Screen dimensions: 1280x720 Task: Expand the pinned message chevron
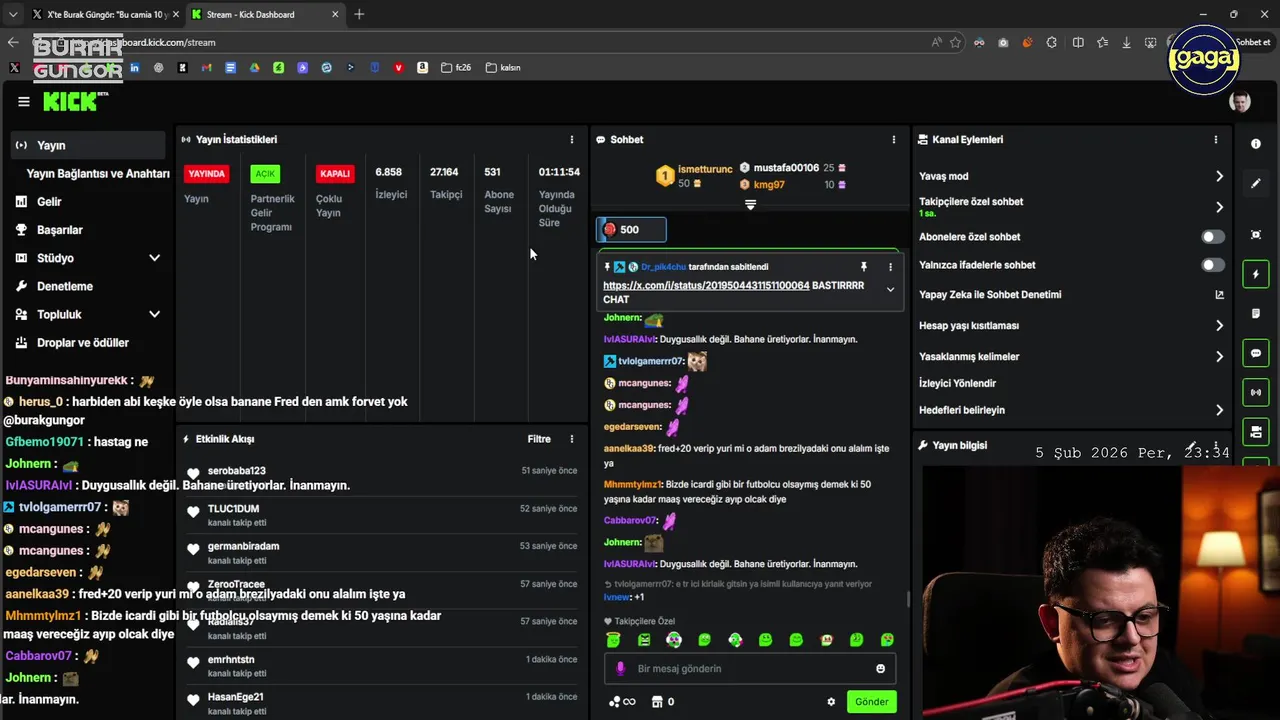coord(890,290)
